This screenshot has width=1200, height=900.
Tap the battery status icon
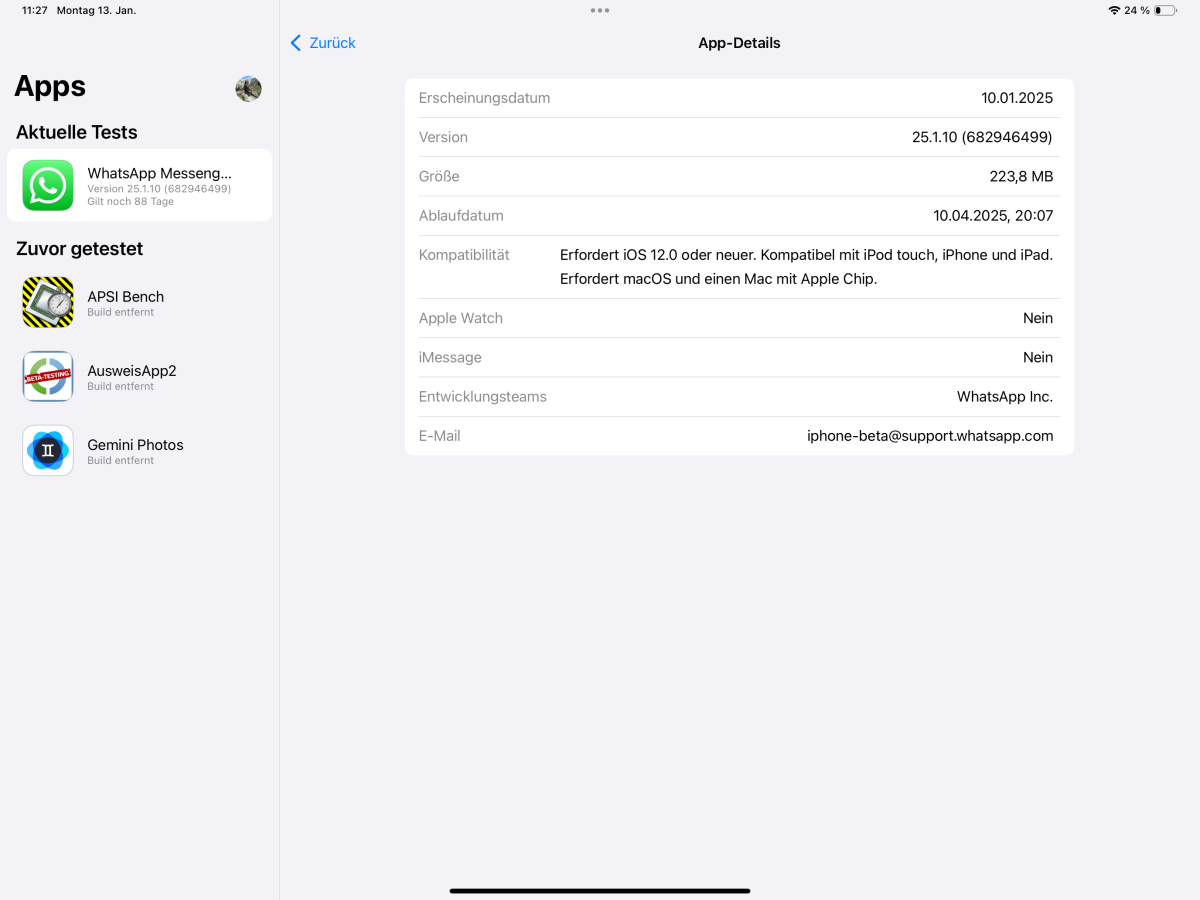(x=1165, y=10)
